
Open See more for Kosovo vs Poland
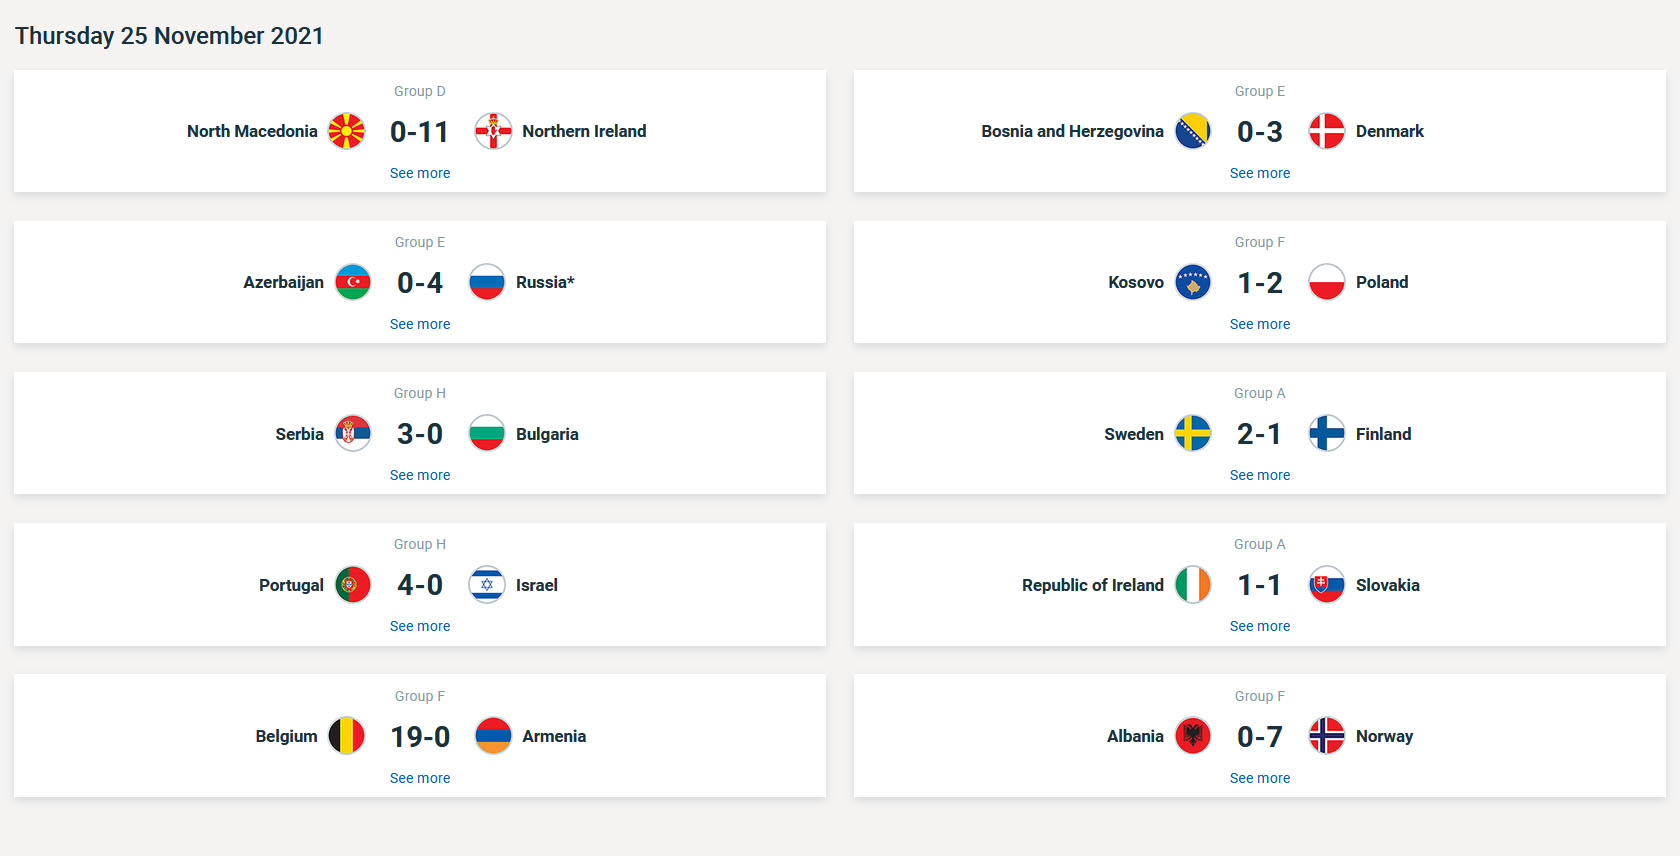(x=1260, y=324)
